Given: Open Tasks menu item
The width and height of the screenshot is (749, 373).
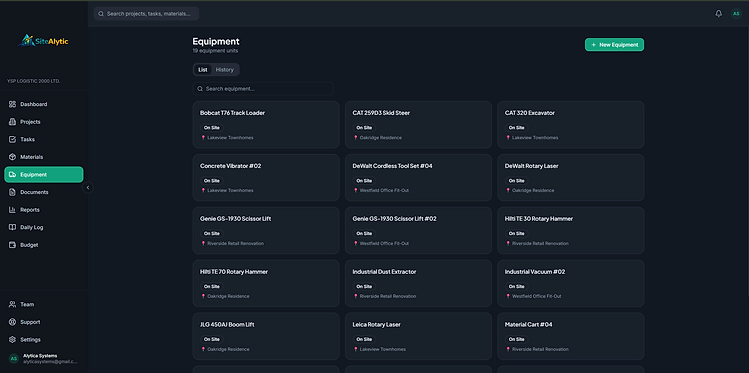Looking at the screenshot, I should tap(43, 139).
